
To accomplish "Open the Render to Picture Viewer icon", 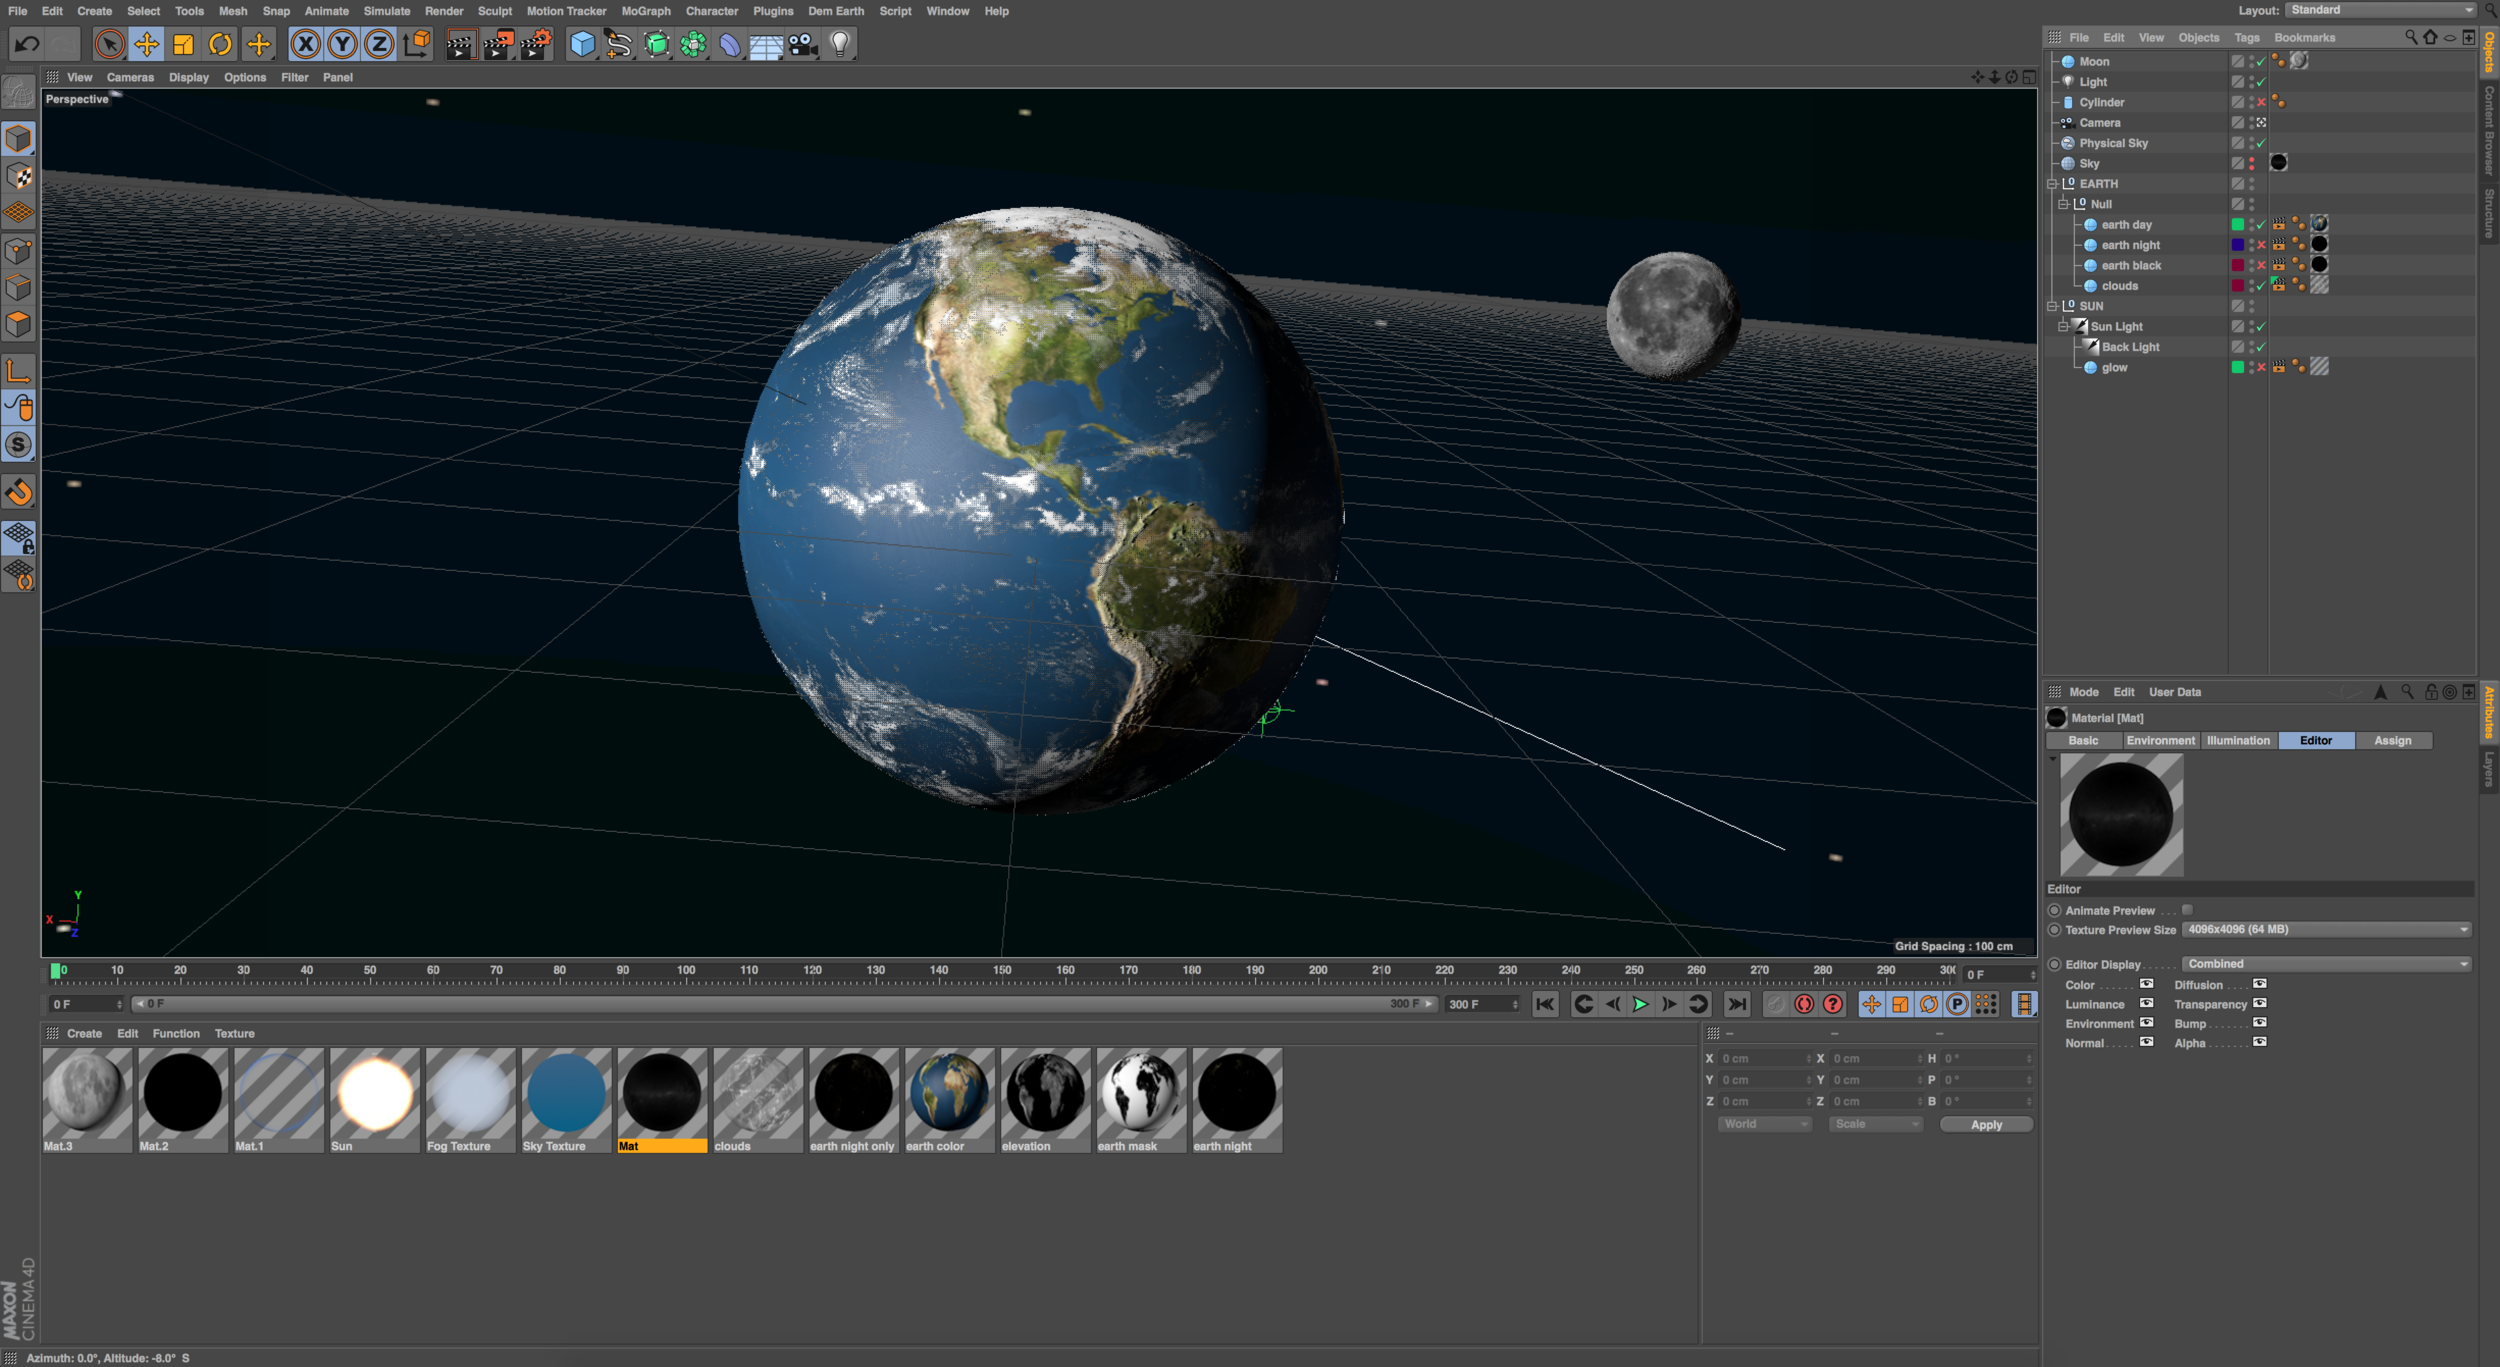I will (498, 44).
